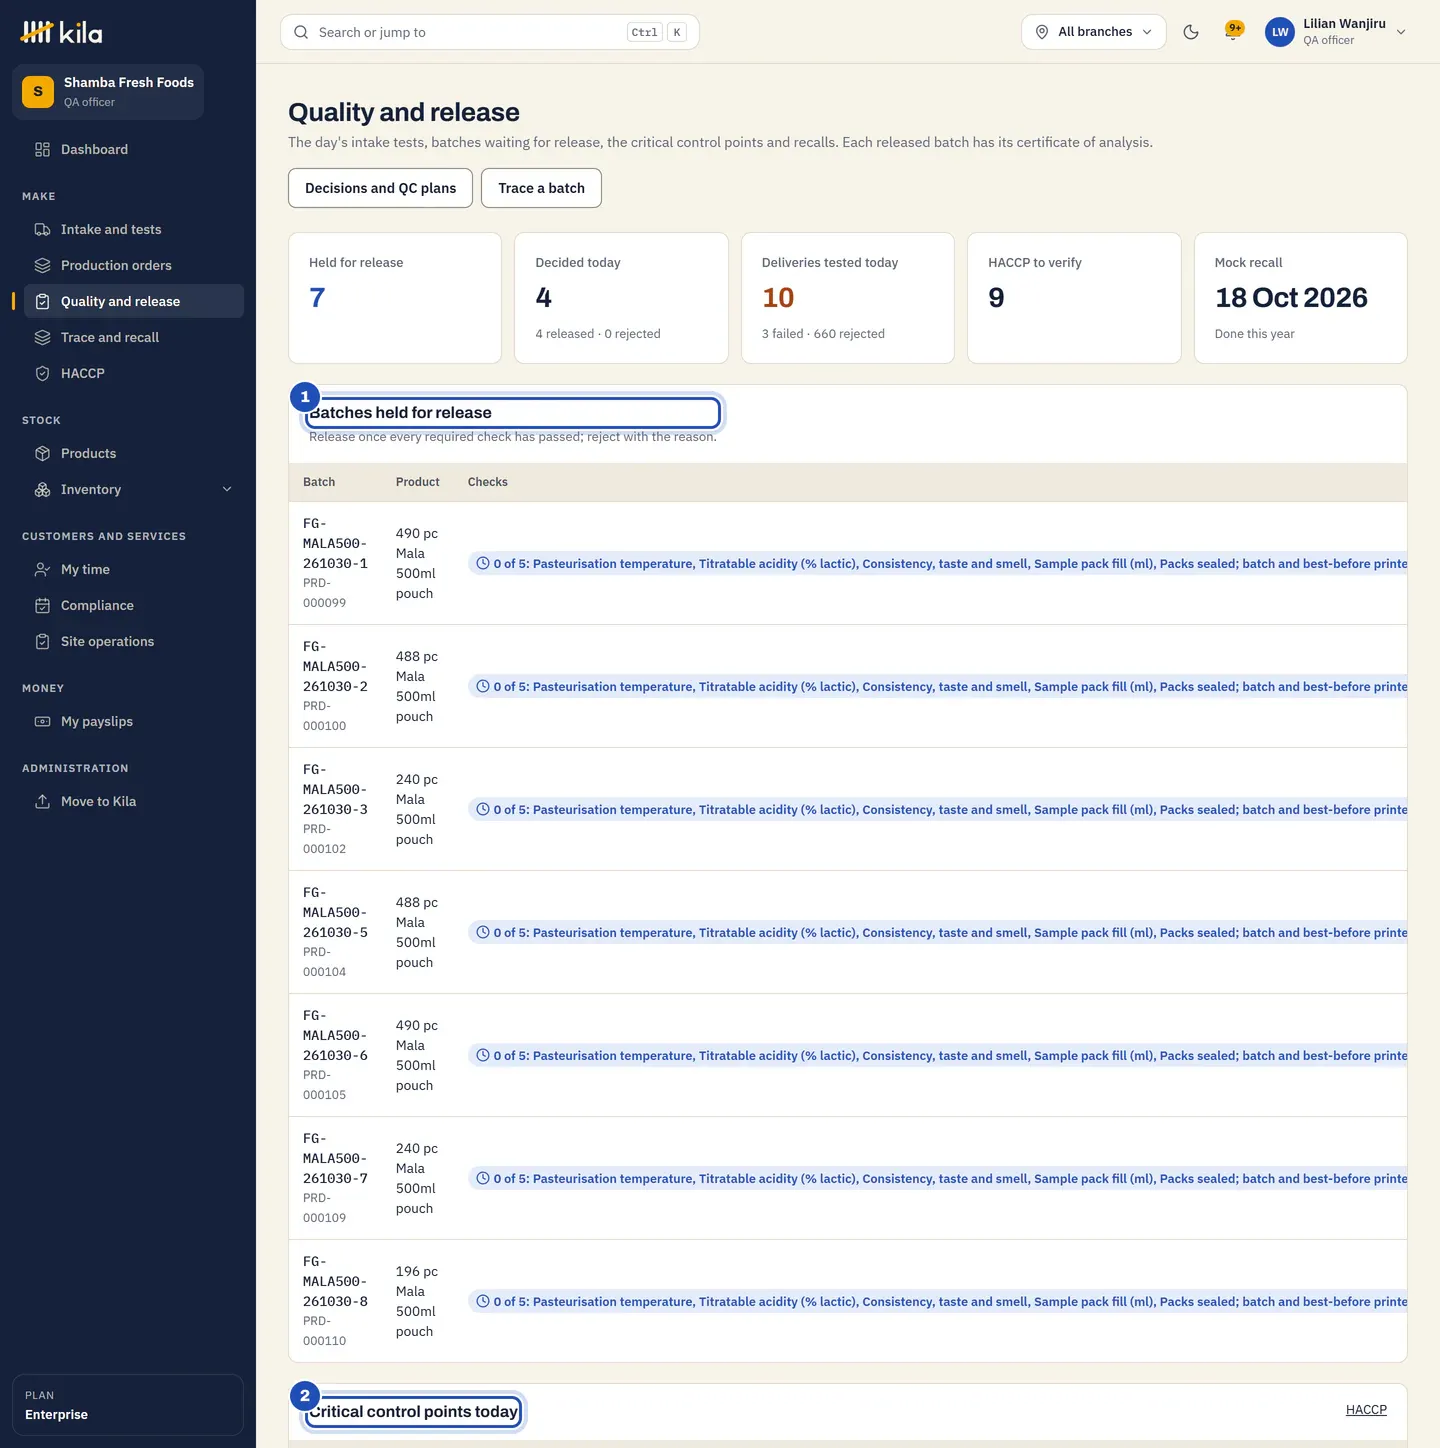
Task: Click the Kila logo icon
Action: 36,32
